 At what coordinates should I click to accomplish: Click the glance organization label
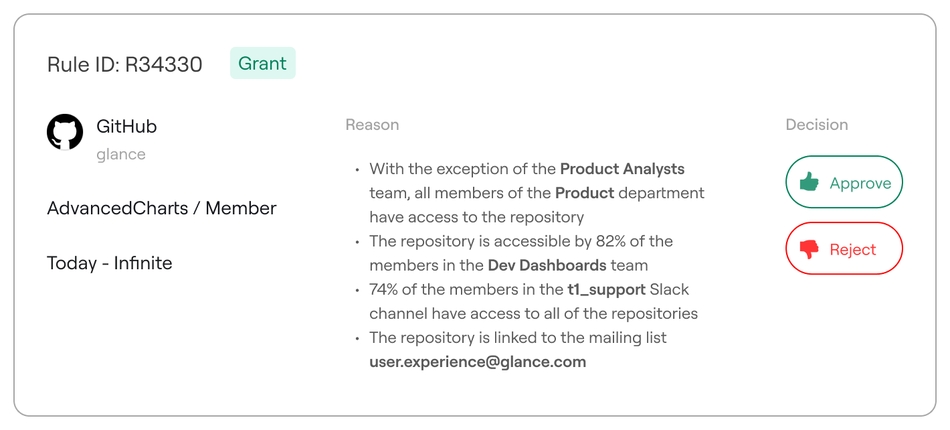121,154
